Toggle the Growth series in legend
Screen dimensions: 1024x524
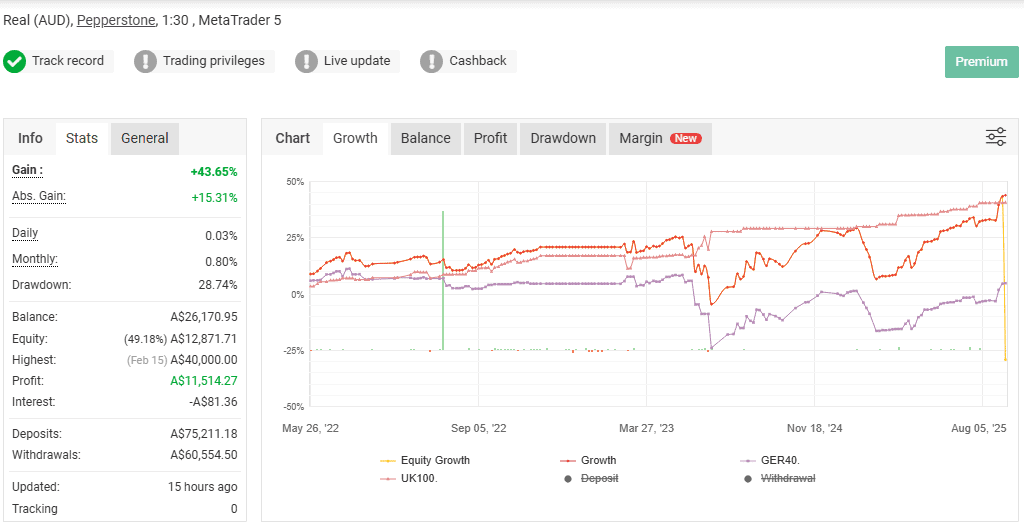pos(598,460)
